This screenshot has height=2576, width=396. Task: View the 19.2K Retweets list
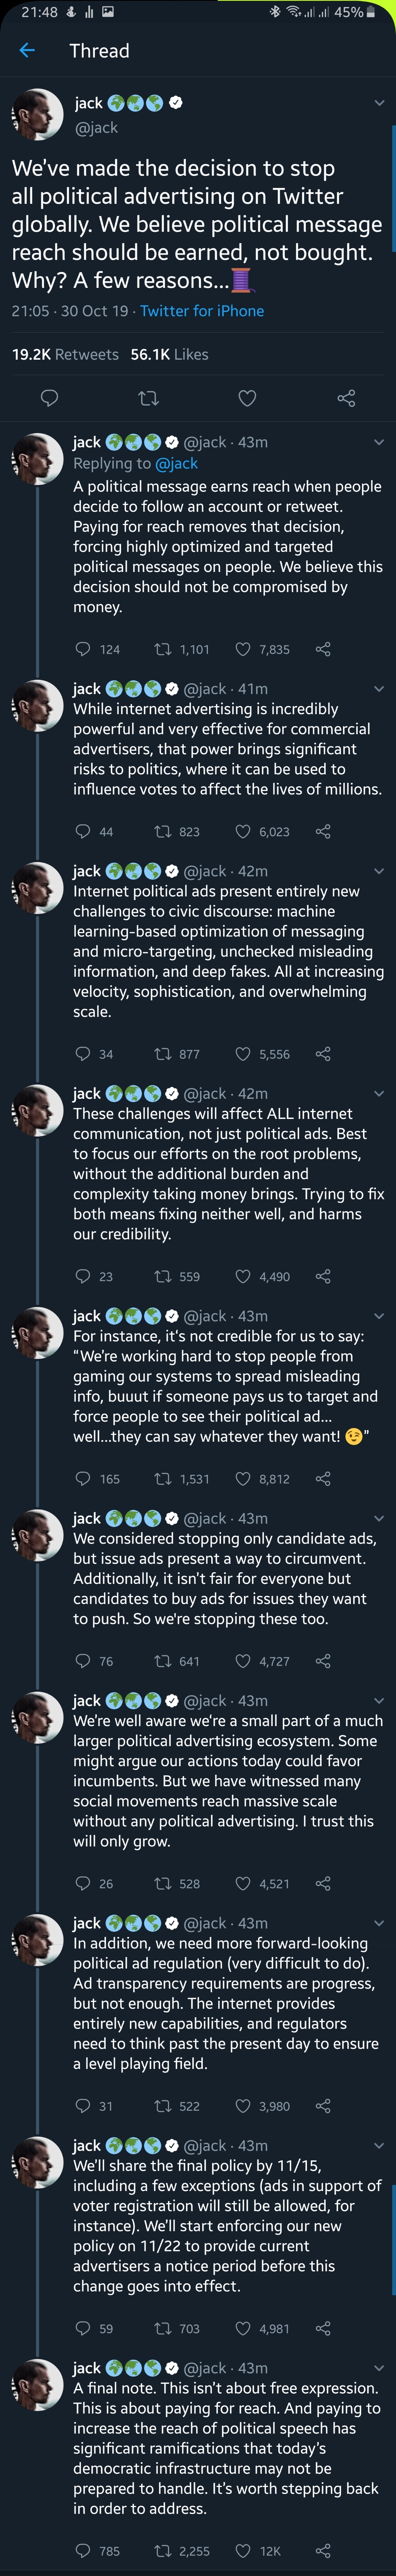(x=65, y=354)
